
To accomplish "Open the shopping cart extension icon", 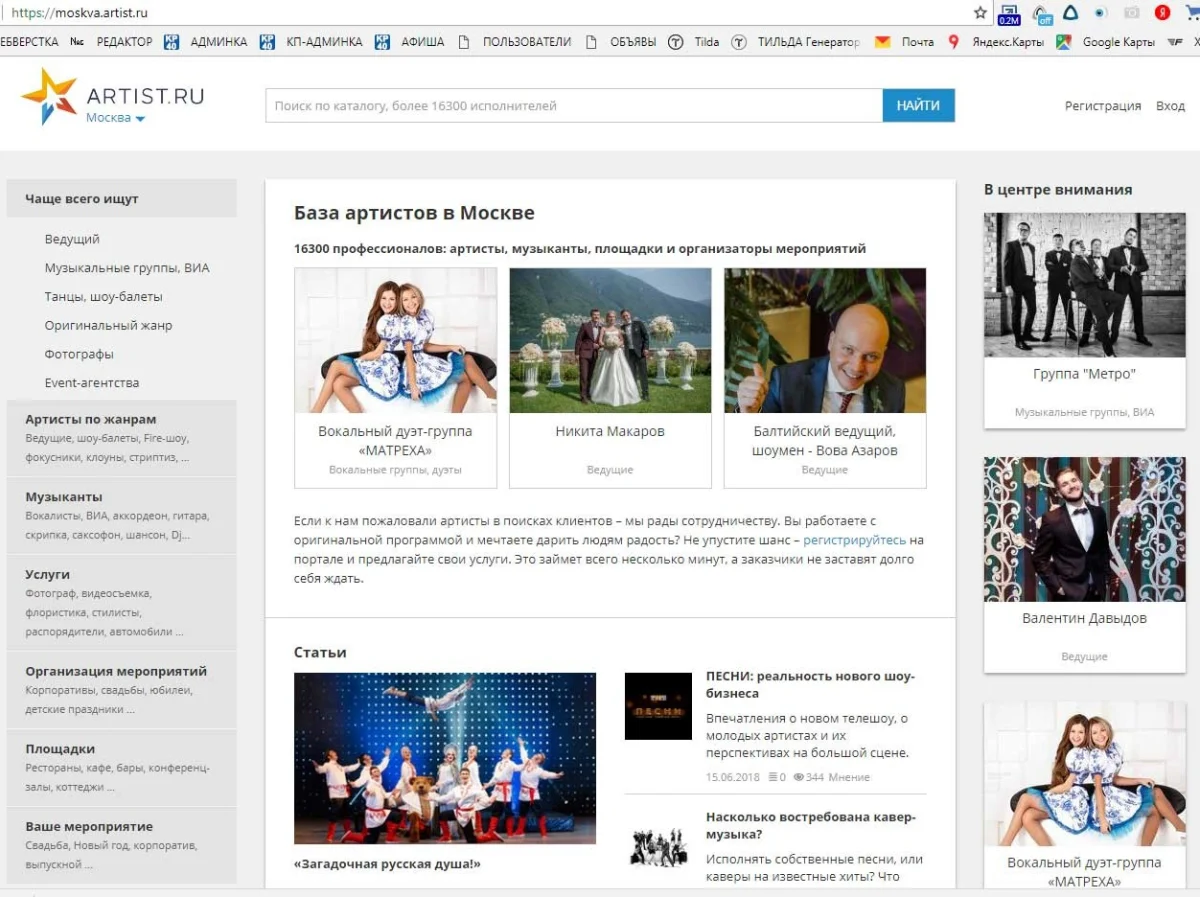I will 1192,13.
